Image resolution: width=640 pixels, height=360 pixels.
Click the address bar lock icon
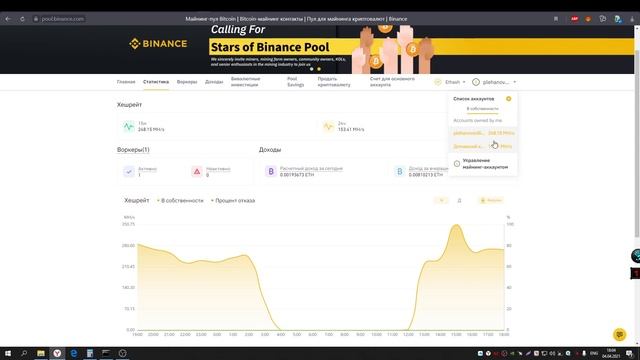(36, 19)
